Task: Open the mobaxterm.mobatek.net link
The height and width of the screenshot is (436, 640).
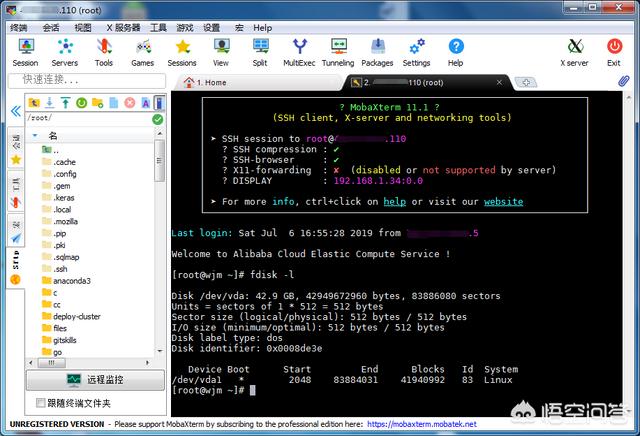Action: point(422,424)
